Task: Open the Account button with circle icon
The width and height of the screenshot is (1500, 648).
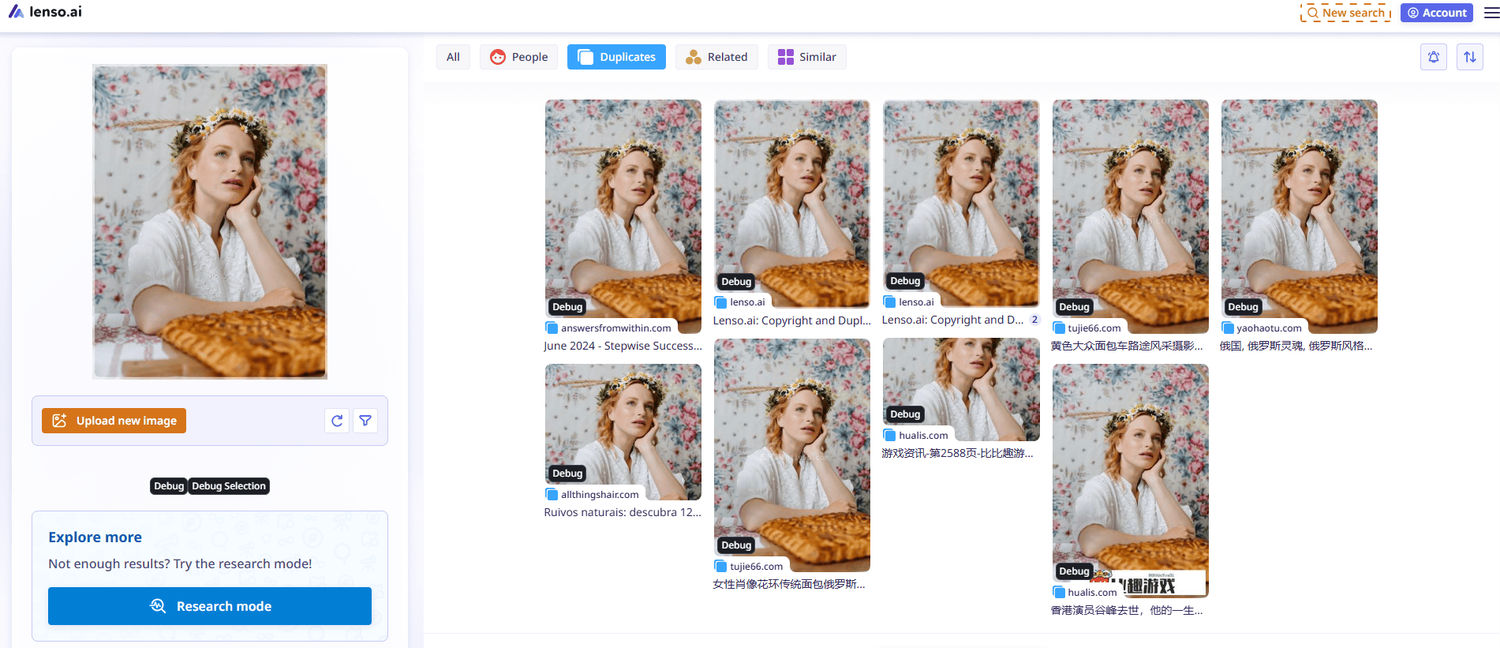Action: [x=1436, y=12]
